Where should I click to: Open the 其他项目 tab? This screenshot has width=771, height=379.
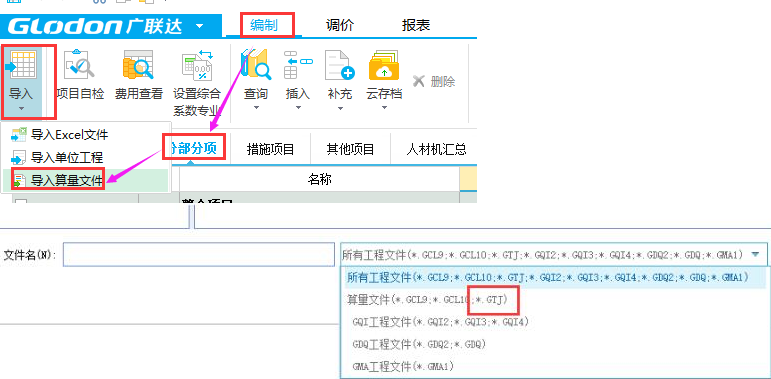click(350, 148)
